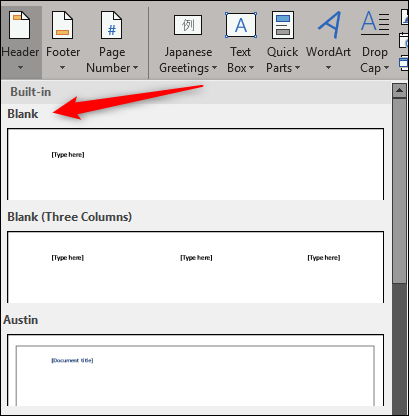Screen dimensions: 409x416
Task: Click the Built-in section heading
Action: [x=31, y=92]
